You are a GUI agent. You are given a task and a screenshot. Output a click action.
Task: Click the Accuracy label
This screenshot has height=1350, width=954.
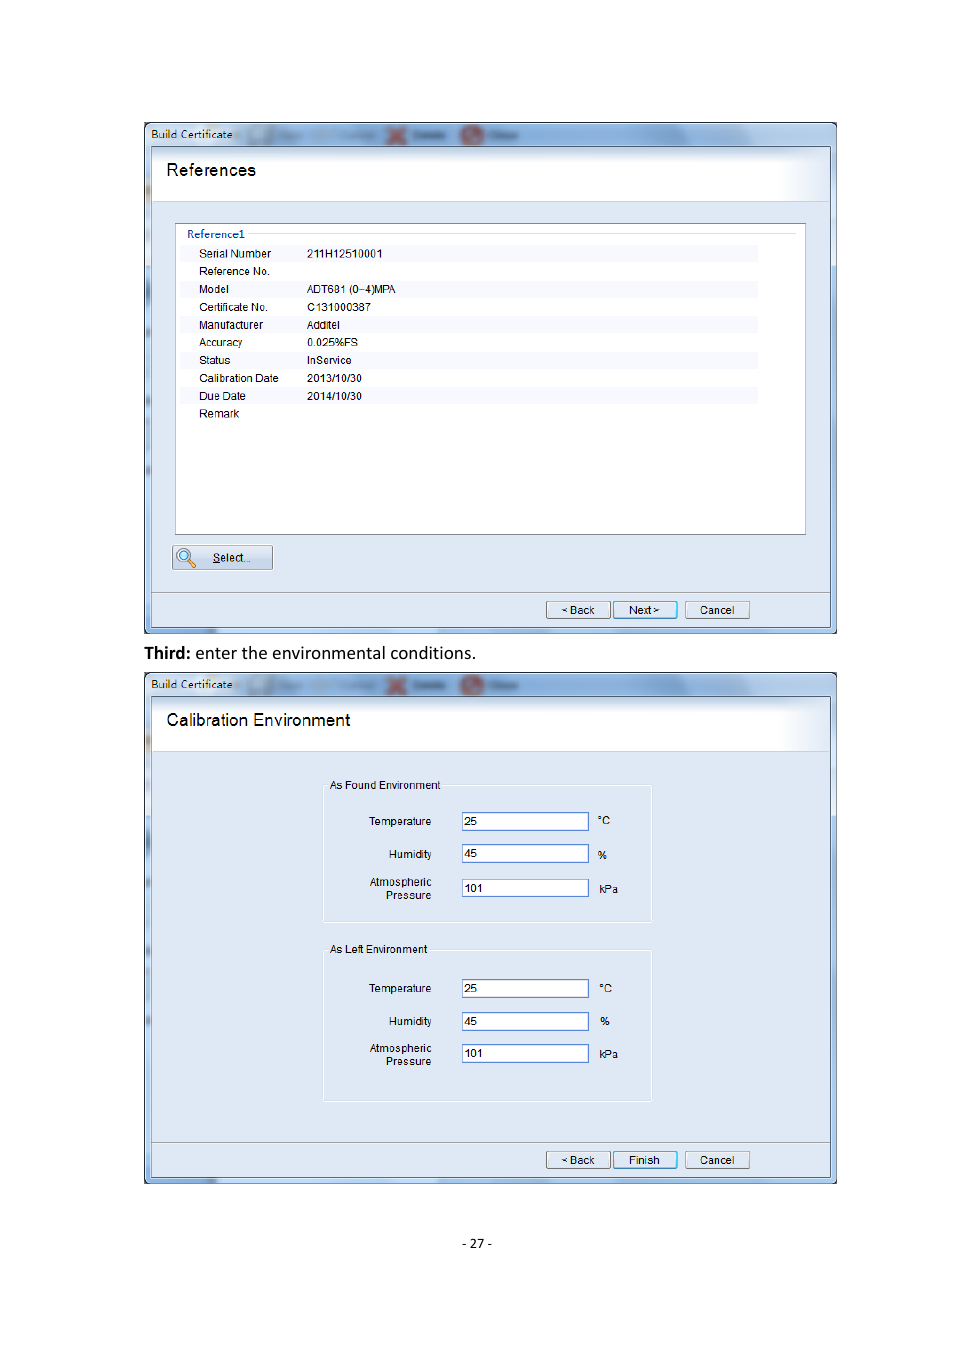pyautogui.click(x=221, y=343)
